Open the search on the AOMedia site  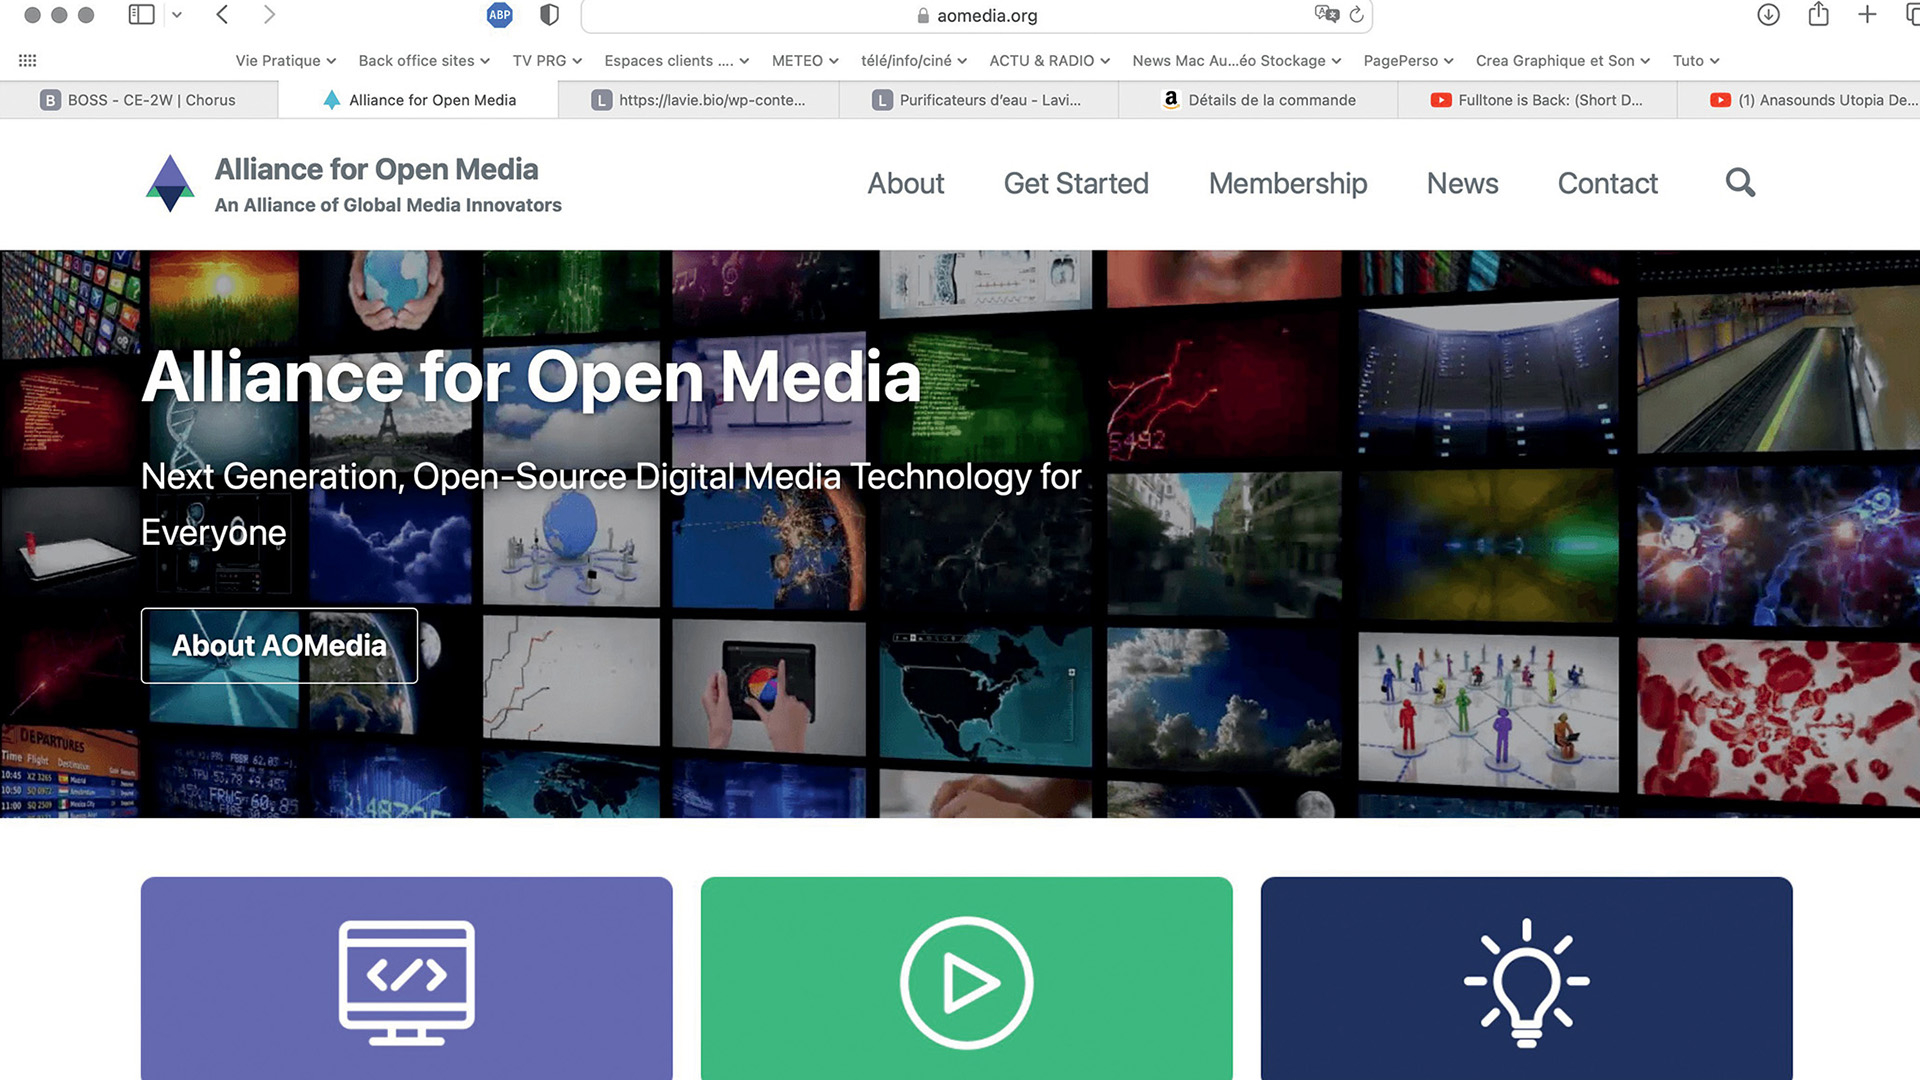point(1739,183)
